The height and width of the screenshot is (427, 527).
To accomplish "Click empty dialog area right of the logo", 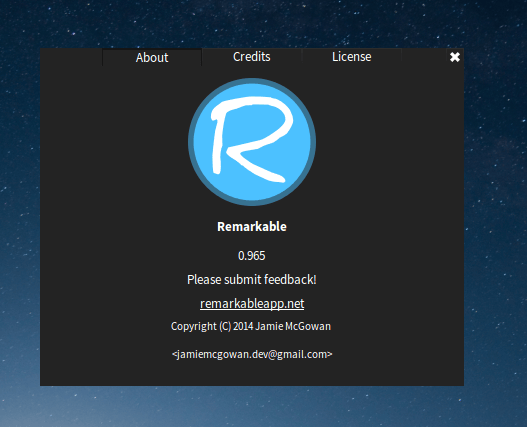I will (x=390, y=142).
